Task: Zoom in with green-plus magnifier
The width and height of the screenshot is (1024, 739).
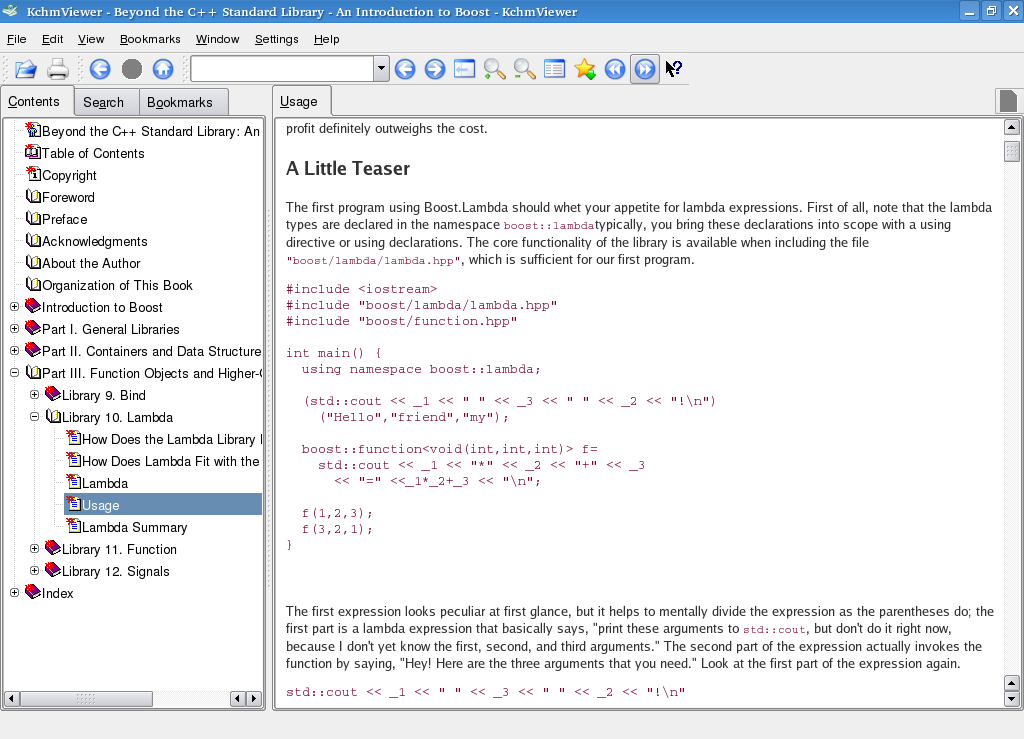Action: 494,69
